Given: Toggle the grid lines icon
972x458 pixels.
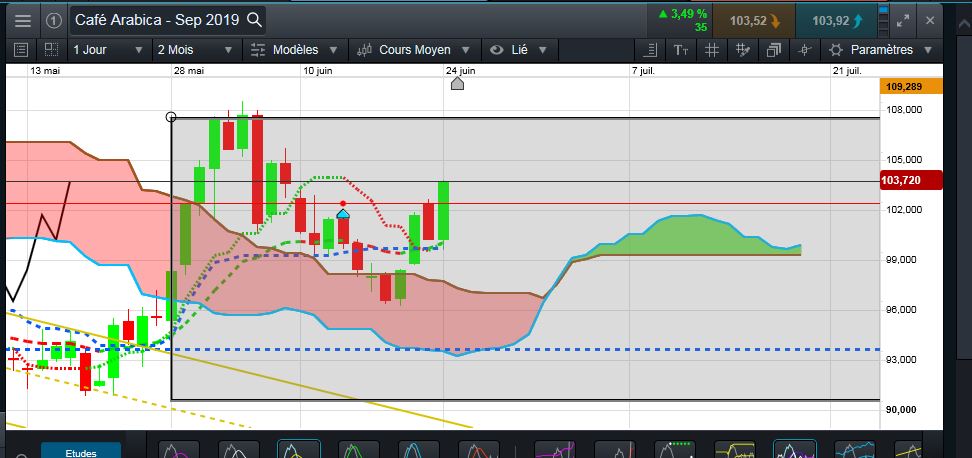Looking at the screenshot, I should pyautogui.click(x=712, y=50).
